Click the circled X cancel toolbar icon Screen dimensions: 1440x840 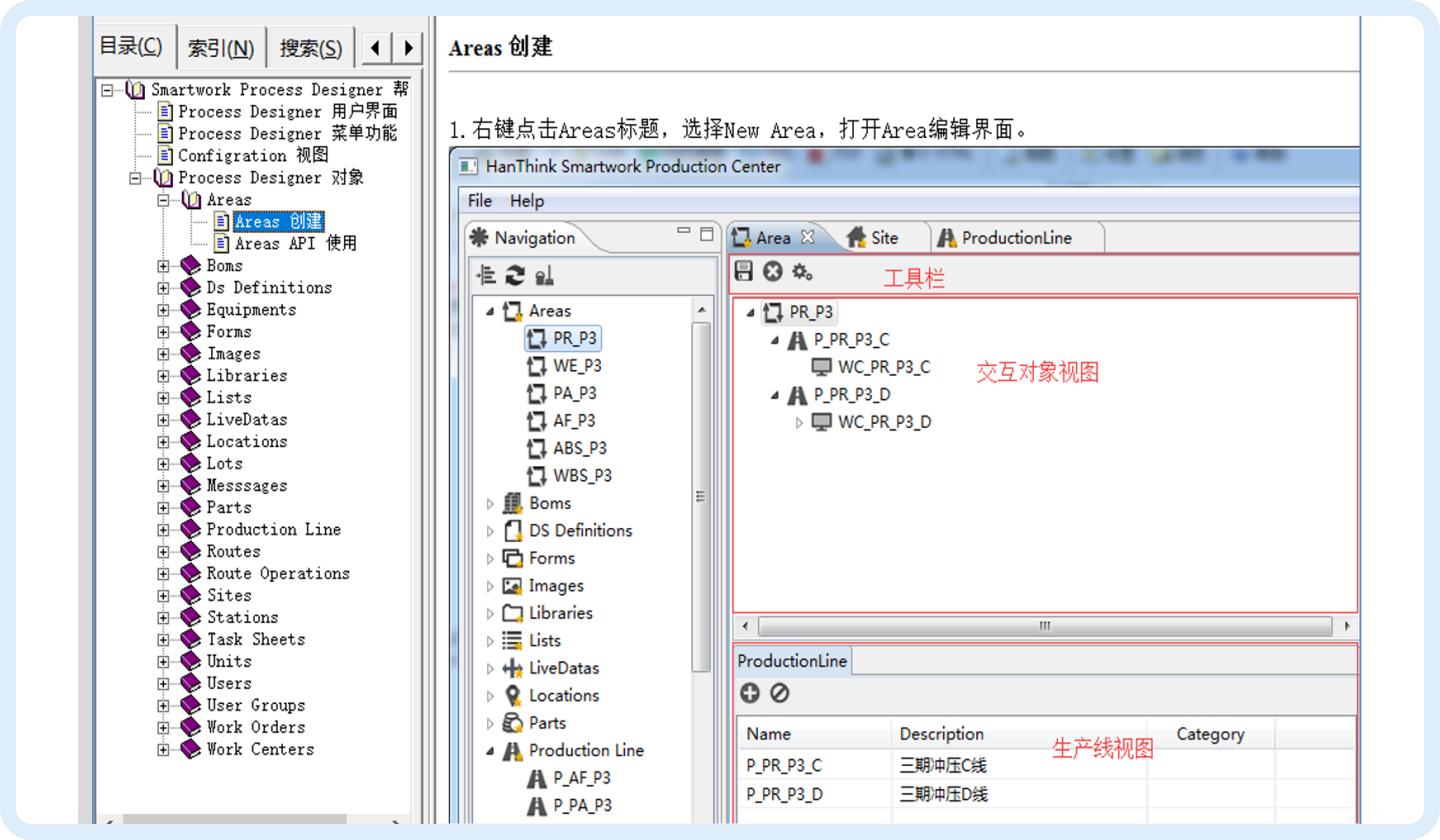[x=772, y=271]
